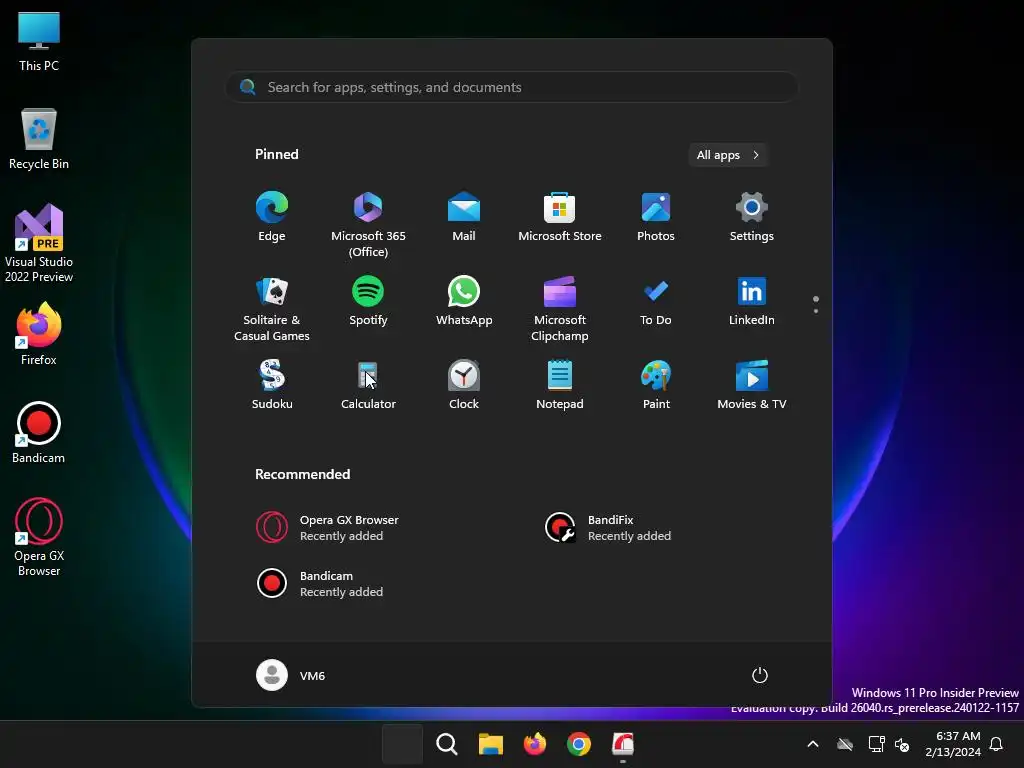1024x768 pixels.
Task: Open the power options button
Action: (x=760, y=675)
